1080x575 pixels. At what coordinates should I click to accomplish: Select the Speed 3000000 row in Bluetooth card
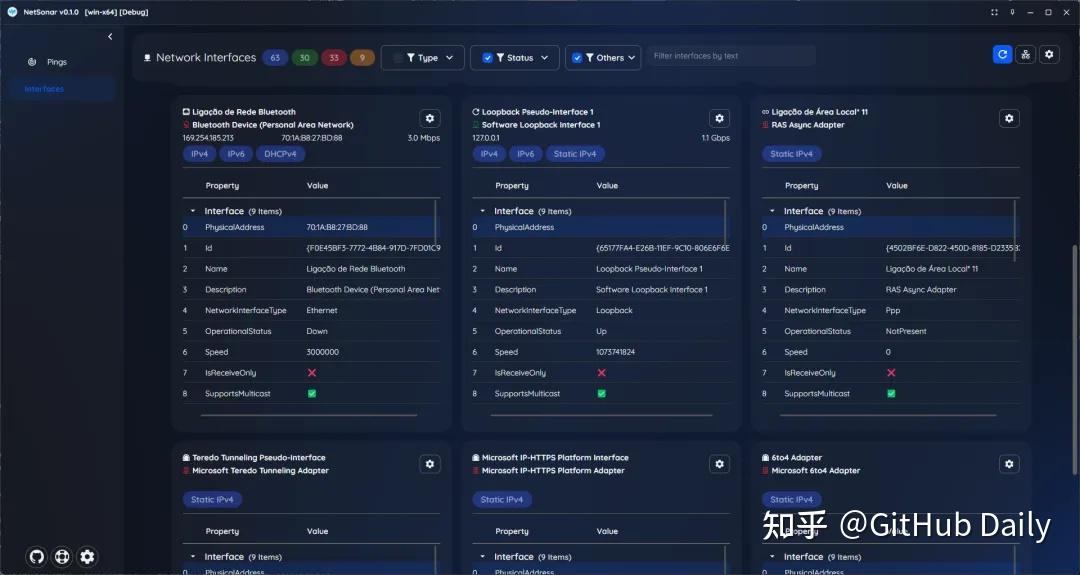pos(309,352)
